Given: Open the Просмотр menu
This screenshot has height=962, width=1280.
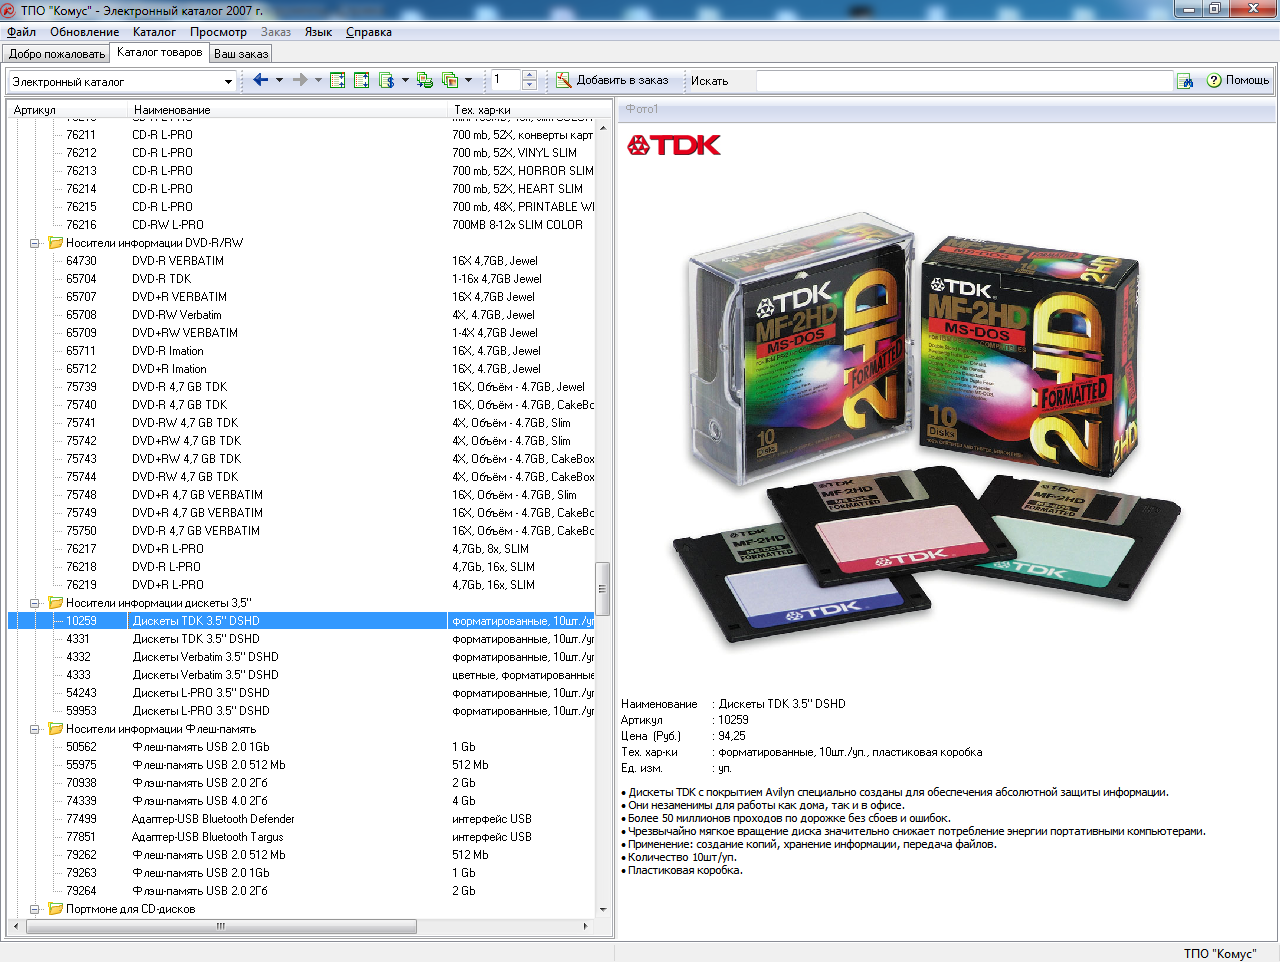Looking at the screenshot, I should coord(218,32).
